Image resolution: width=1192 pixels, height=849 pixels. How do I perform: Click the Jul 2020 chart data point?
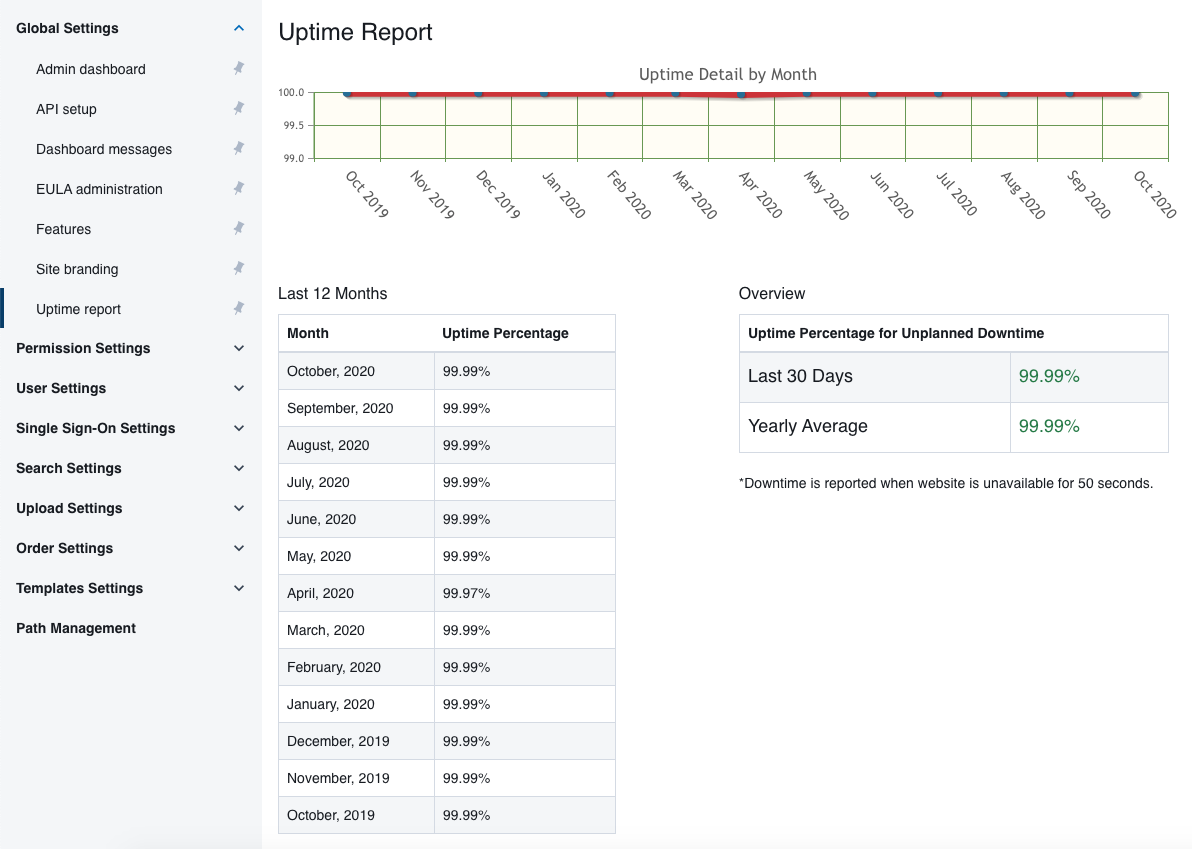(x=939, y=93)
